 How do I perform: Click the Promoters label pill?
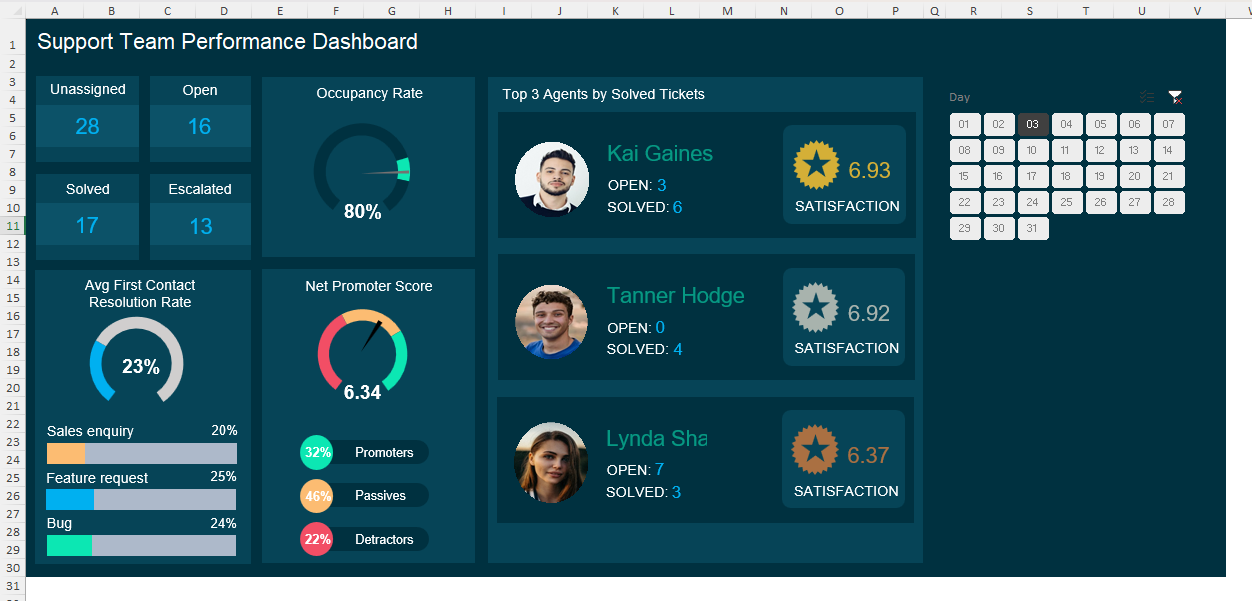[x=384, y=452]
